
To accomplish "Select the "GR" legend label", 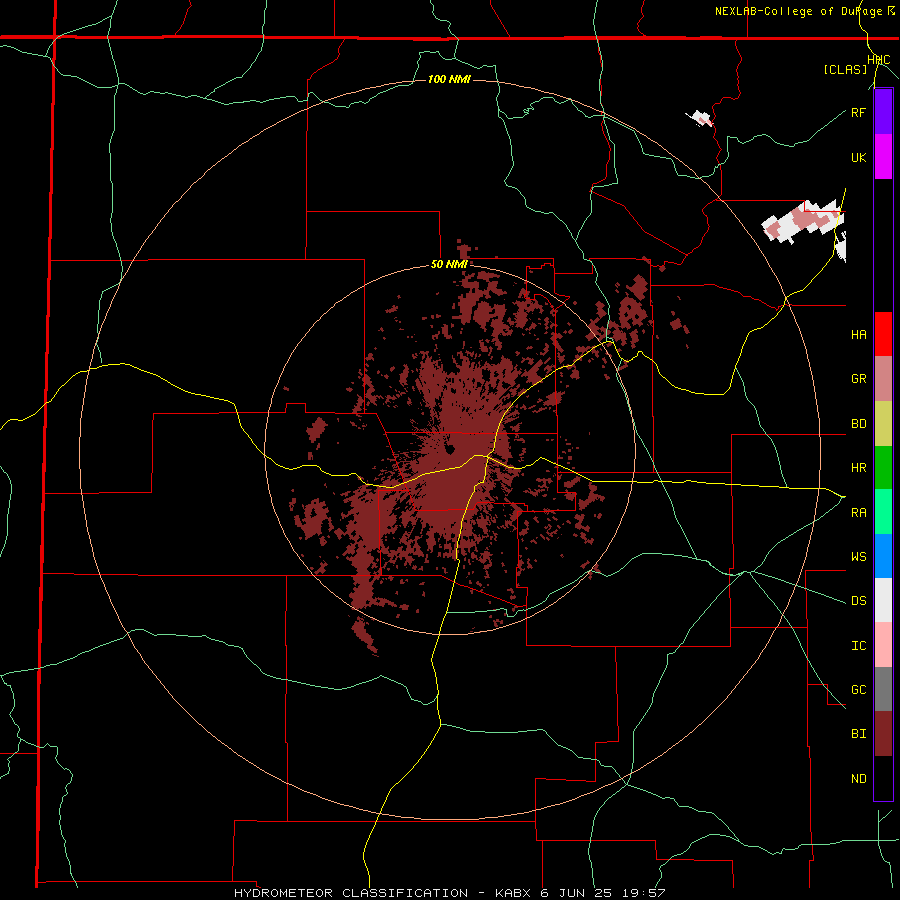I will (x=858, y=379).
